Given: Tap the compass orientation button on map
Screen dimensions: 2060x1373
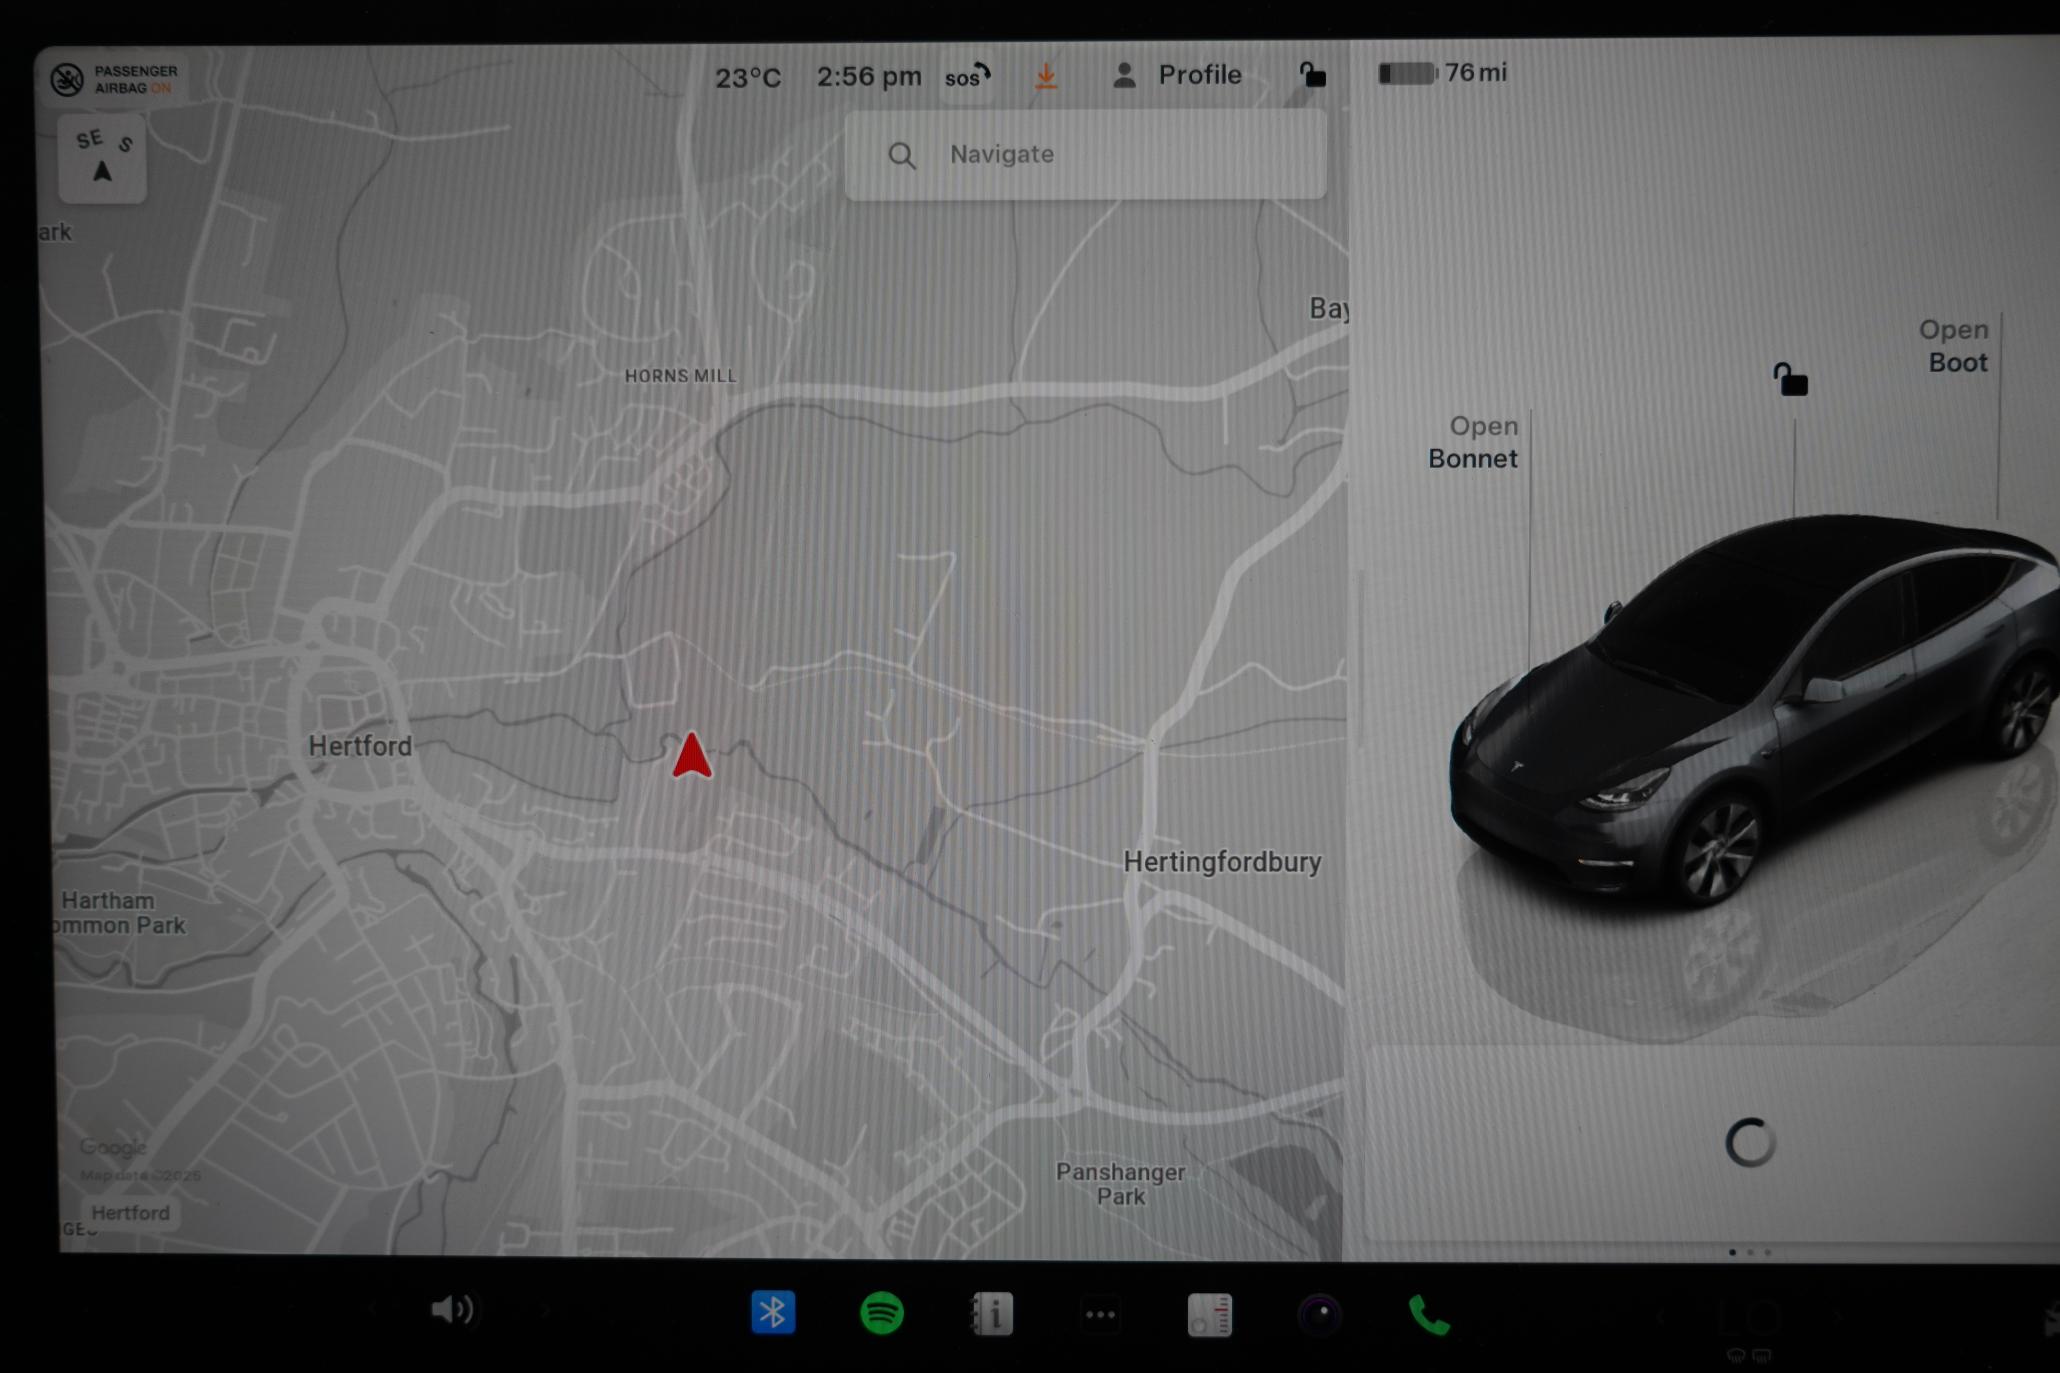Looking at the screenshot, I should pos(102,158).
